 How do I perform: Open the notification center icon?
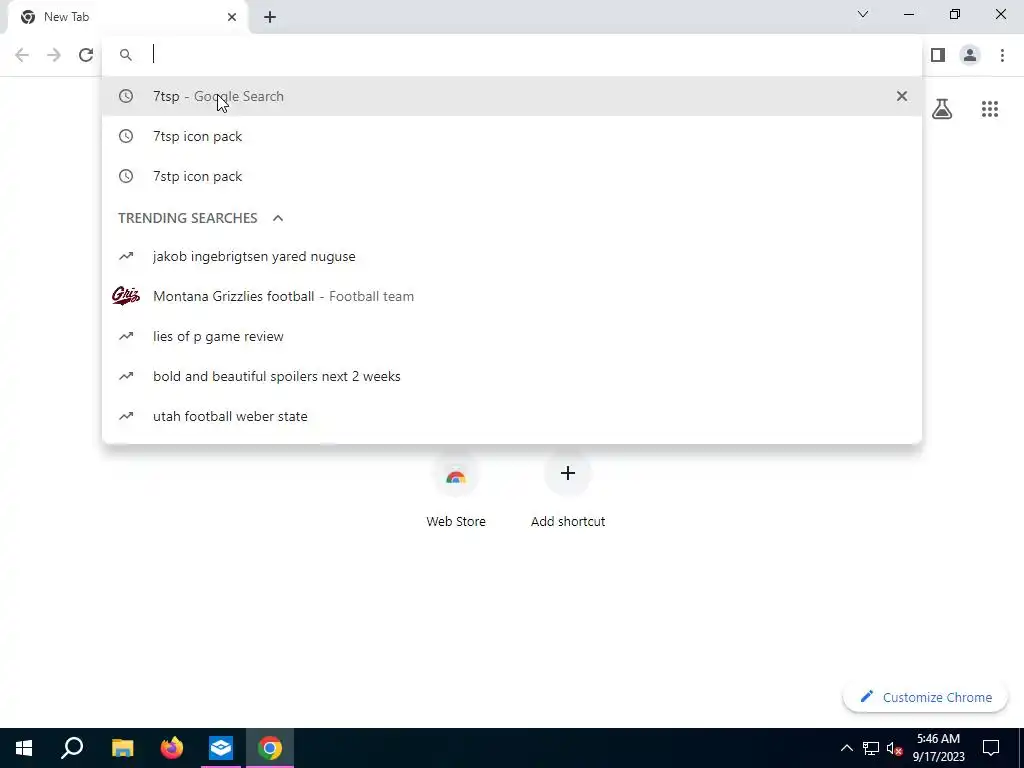[x=991, y=748]
